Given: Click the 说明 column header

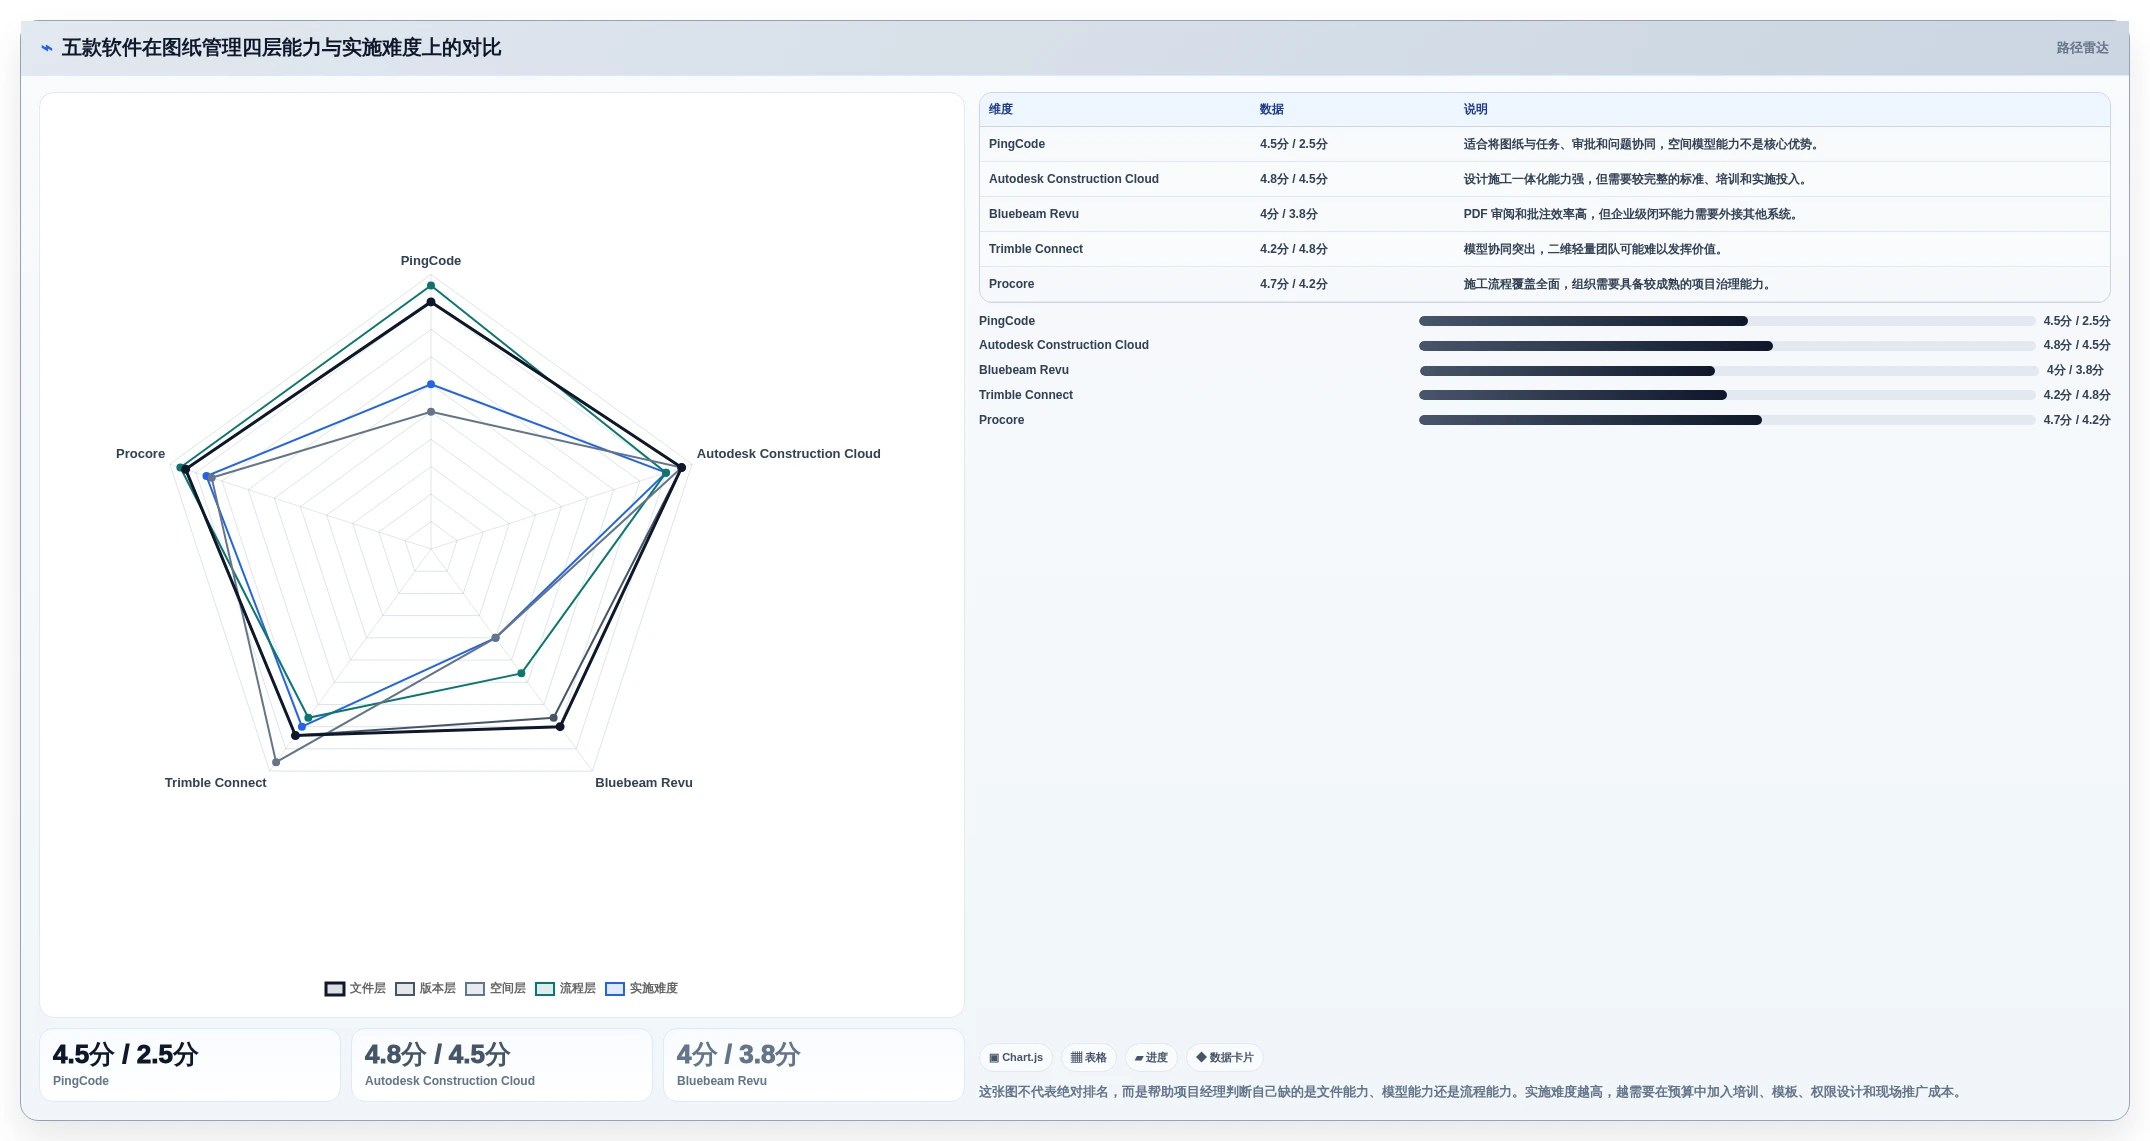Looking at the screenshot, I should (1475, 109).
